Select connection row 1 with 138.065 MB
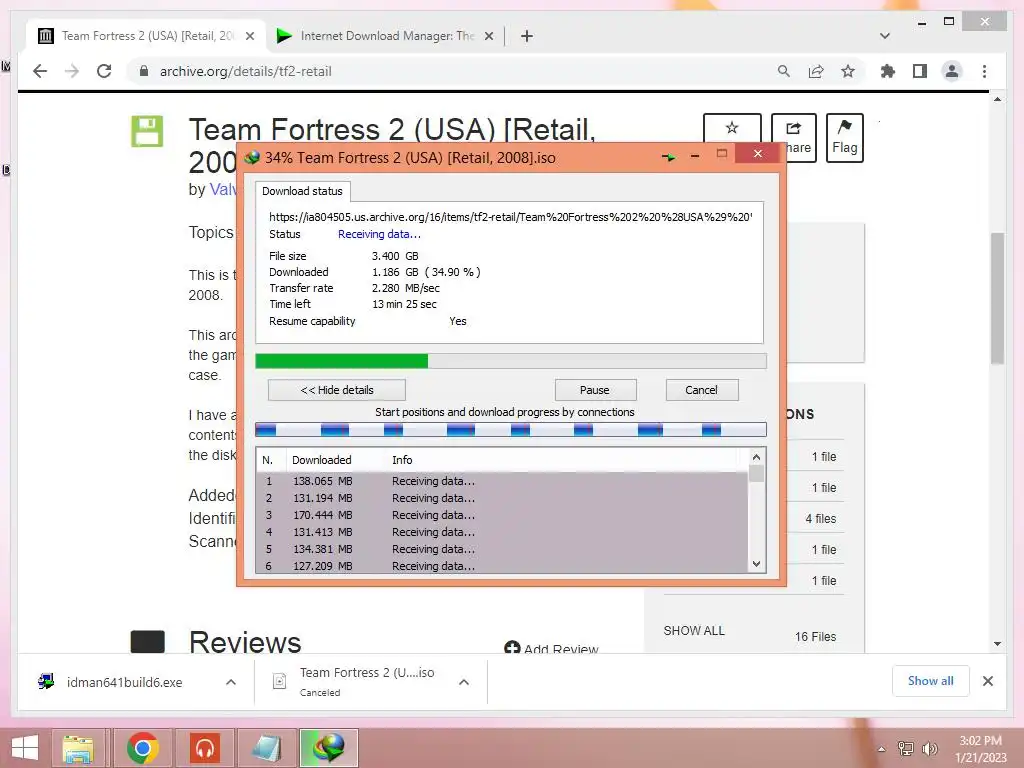This screenshot has height=768, width=1024. [x=502, y=481]
